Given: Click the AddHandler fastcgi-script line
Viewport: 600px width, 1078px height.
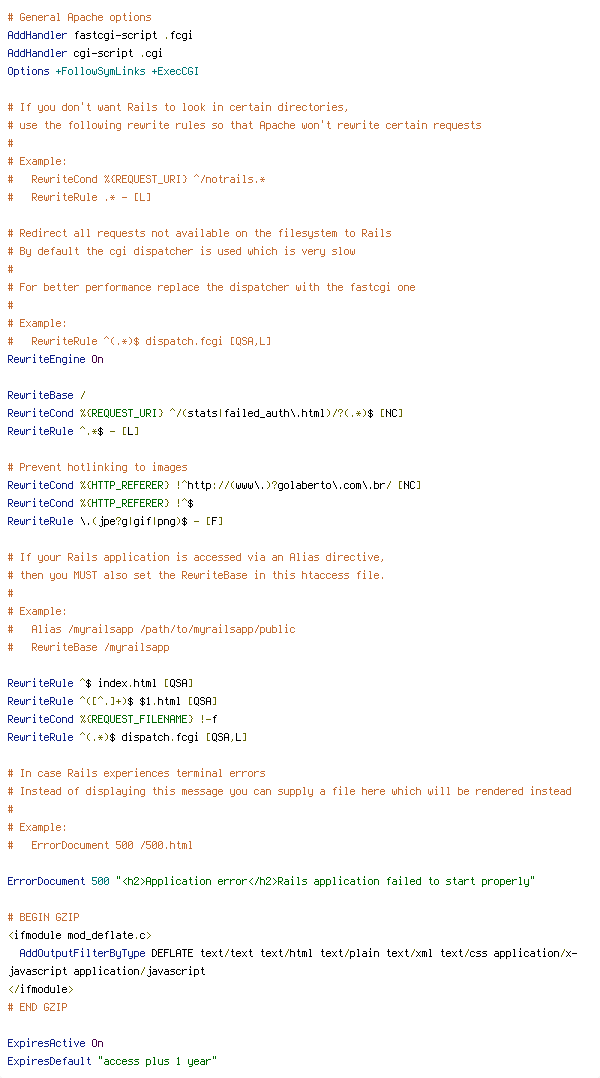Looking at the screenshot, I should click(x=100, y=35).
